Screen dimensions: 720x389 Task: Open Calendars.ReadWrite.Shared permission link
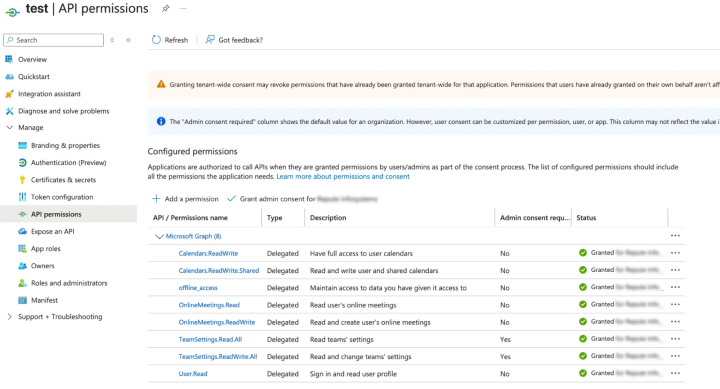[219, 271]
